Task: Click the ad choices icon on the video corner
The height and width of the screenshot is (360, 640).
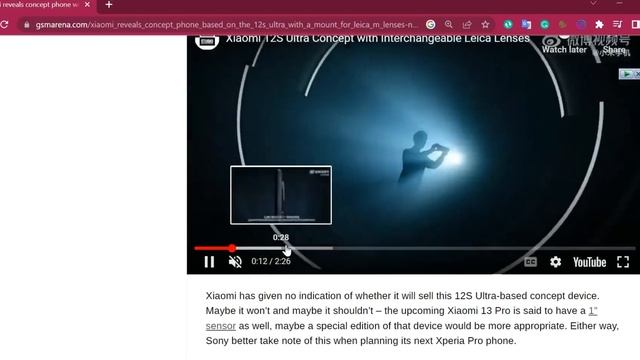Action: (627, 74)
